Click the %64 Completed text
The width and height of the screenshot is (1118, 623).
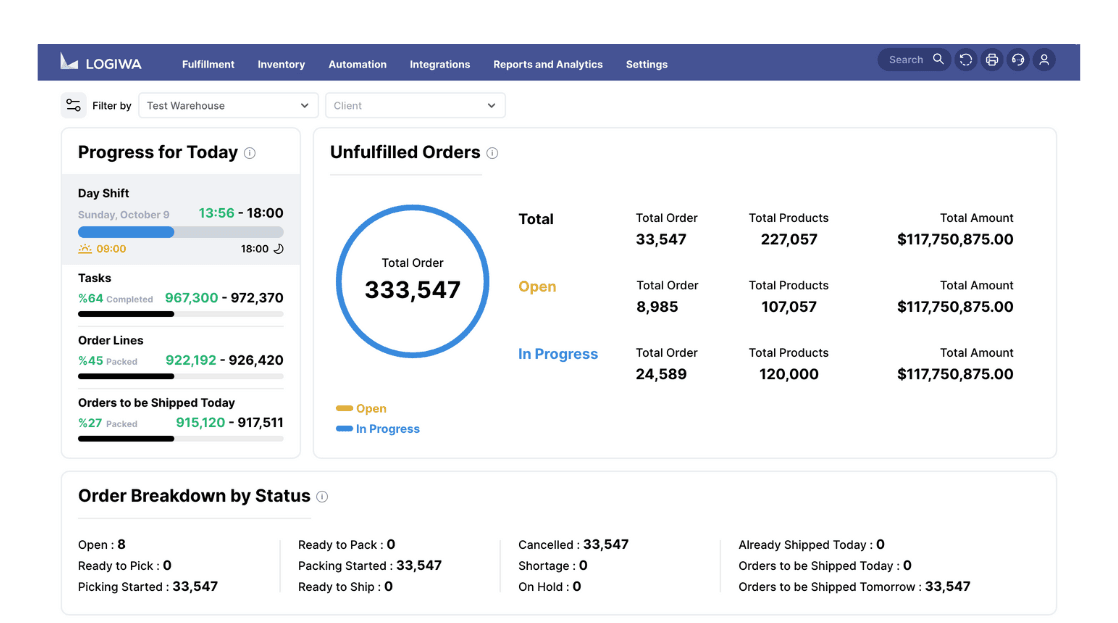(x=116, y=299)
